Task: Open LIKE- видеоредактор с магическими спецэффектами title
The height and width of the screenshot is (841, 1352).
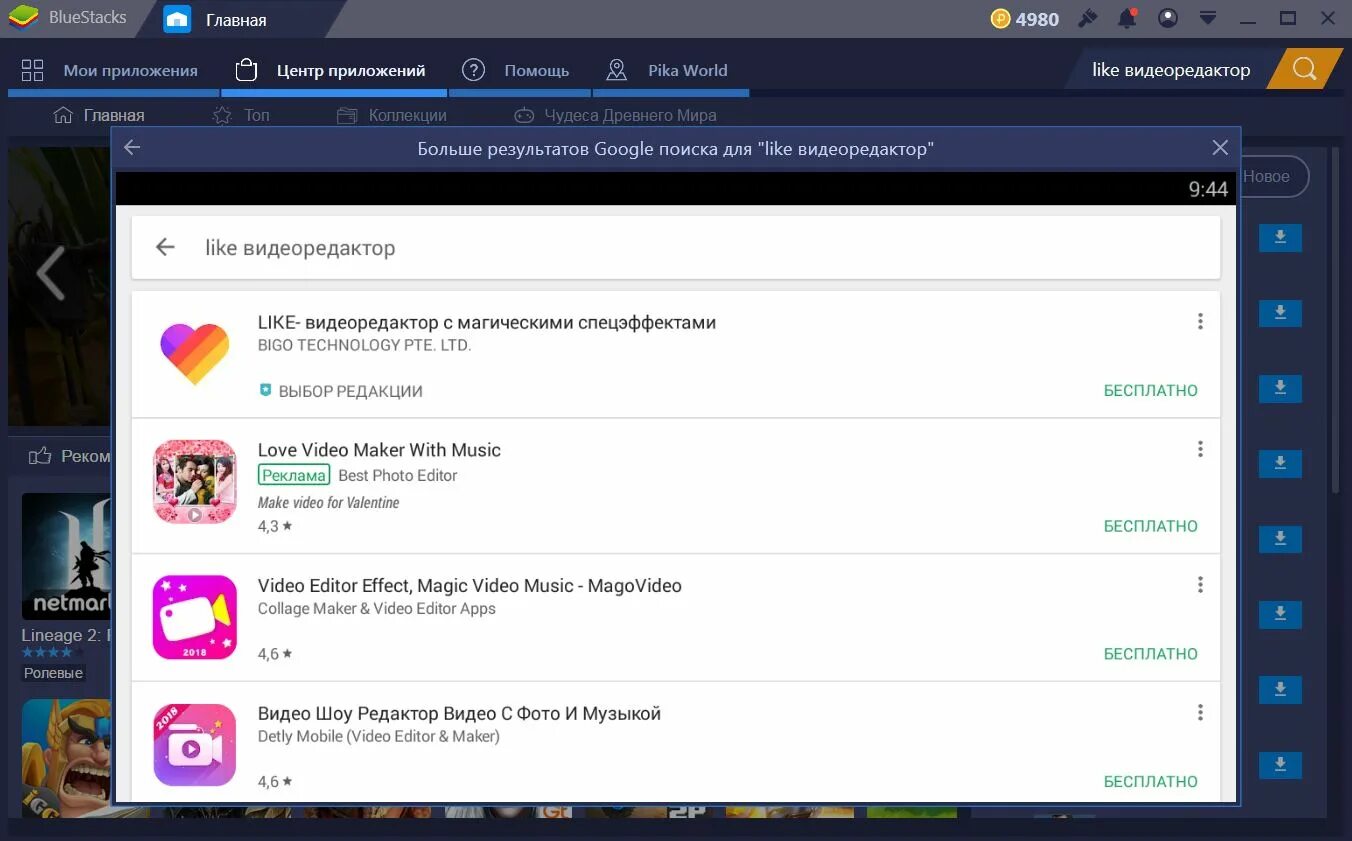Action: [x=487, y=322]
